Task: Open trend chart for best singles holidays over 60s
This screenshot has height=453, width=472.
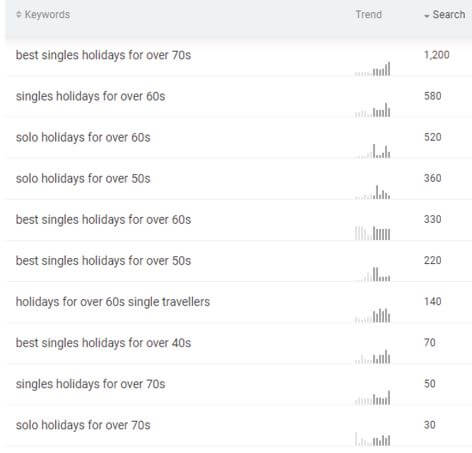Action: coord(372,233)
